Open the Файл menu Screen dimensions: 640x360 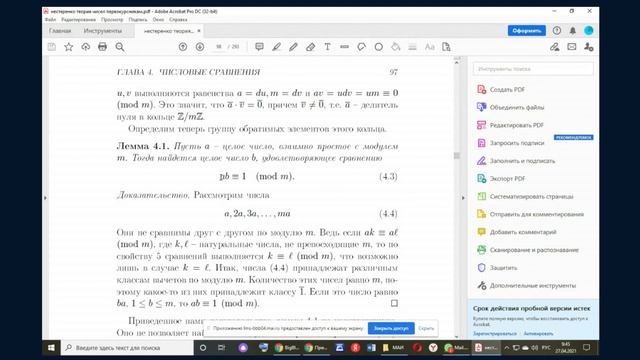click(x=50, y=20)
